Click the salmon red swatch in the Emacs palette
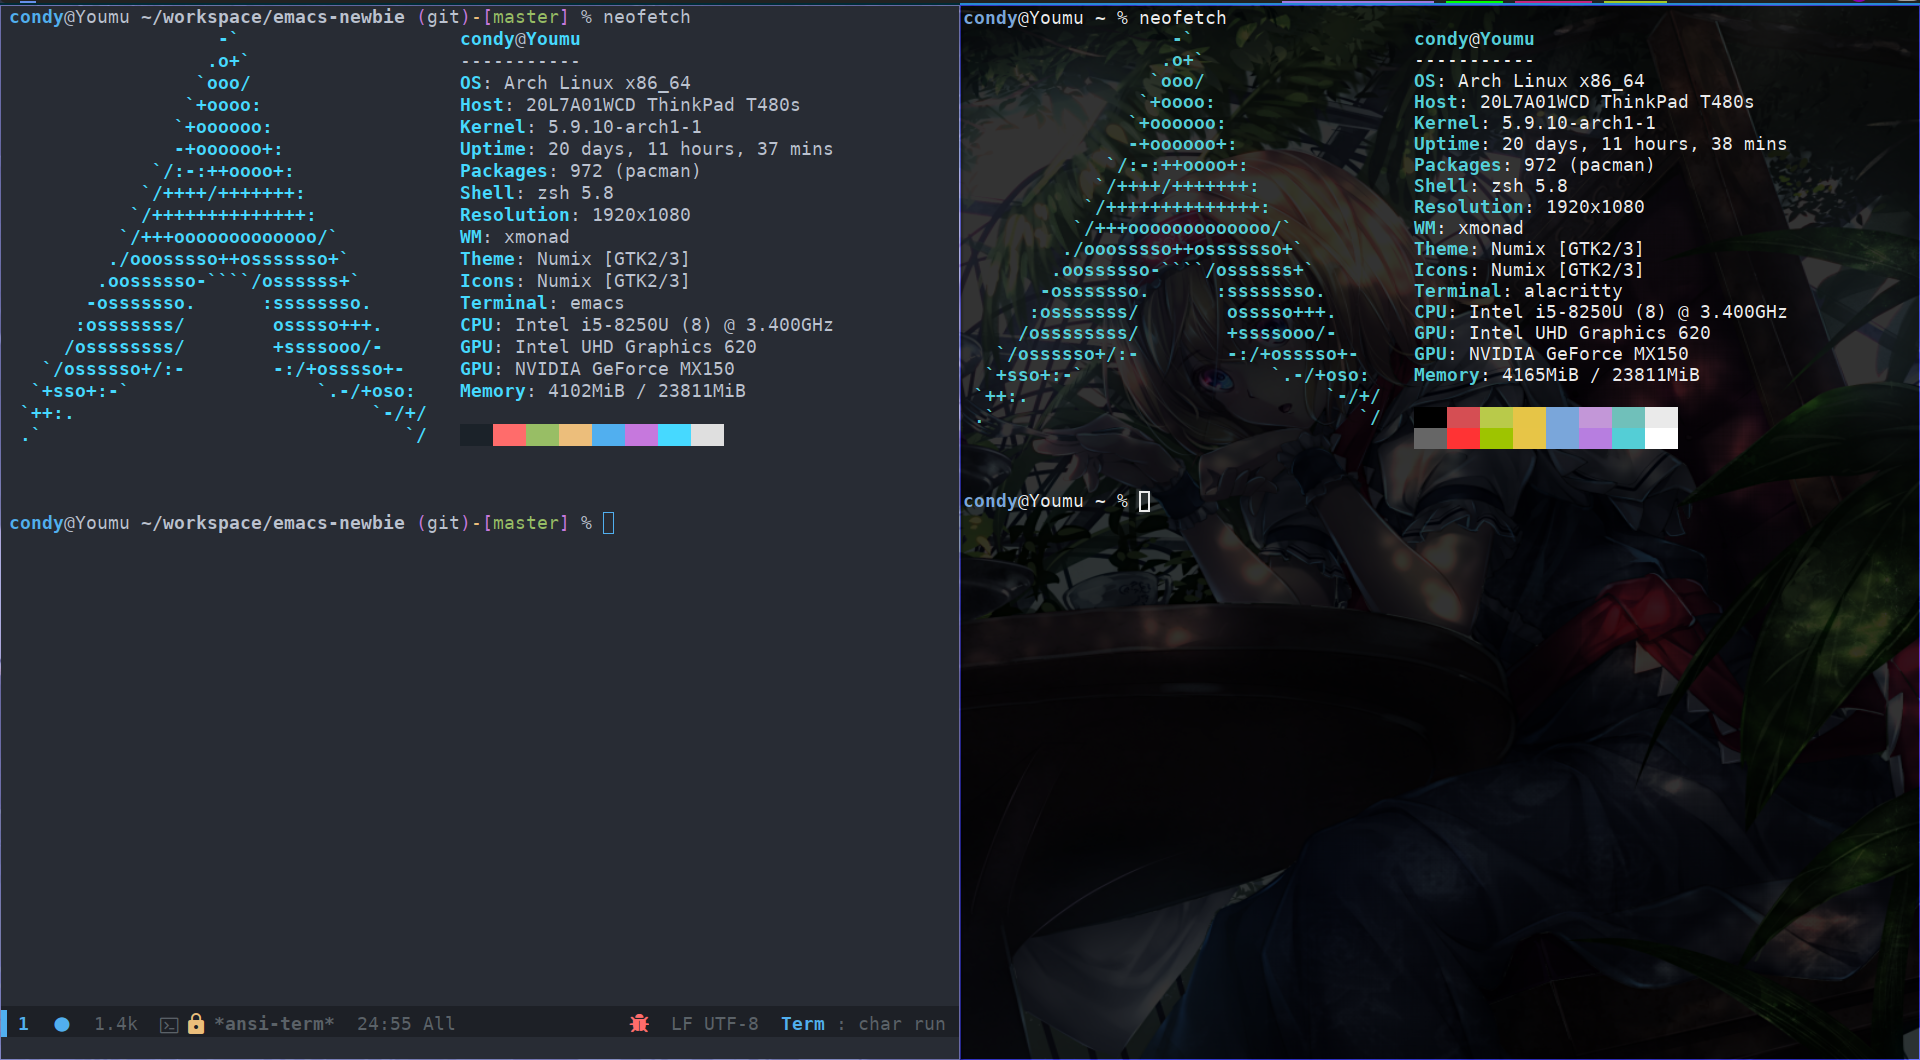This screenshot has width=1920, height=1060. pos(509,435)
